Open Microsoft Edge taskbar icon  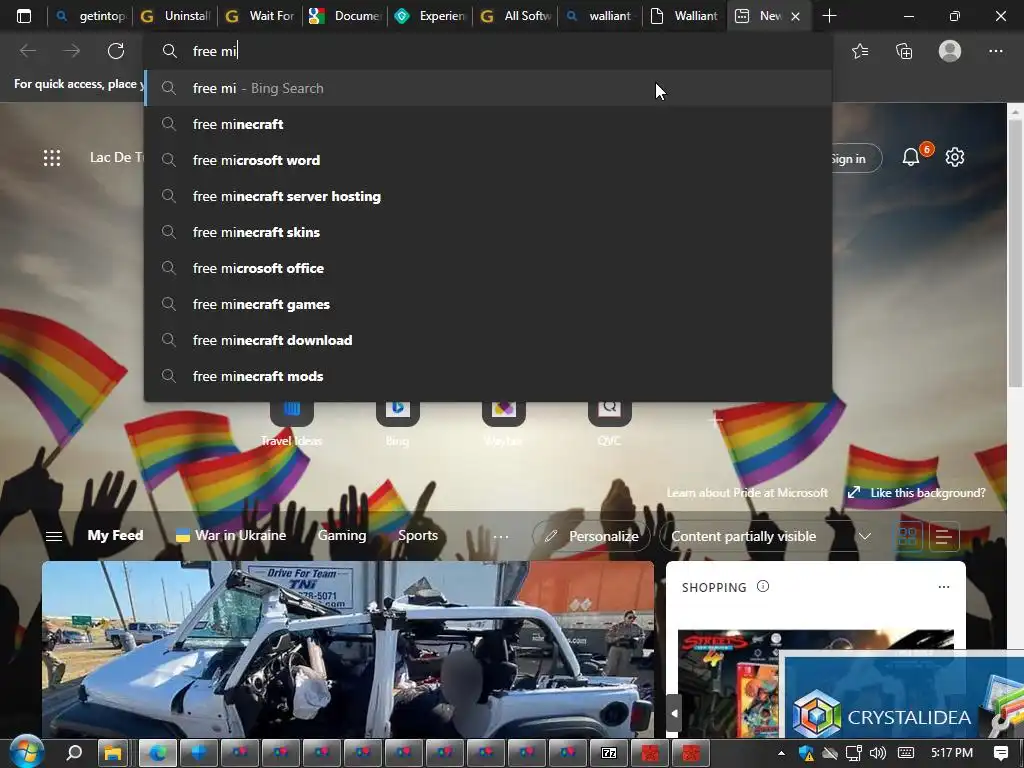tap(156, 753)
